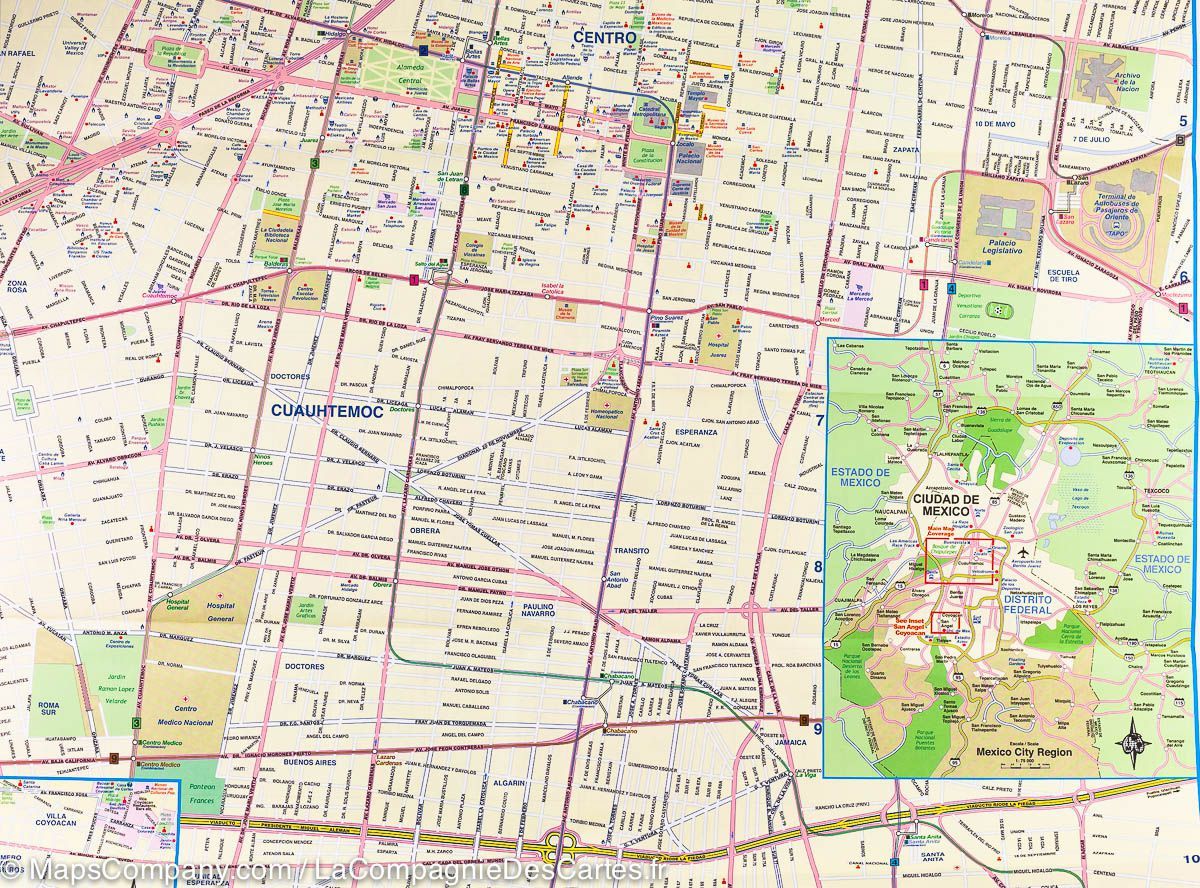Click the blue line 4 marker near Candelaria
Screen dimensions: 1200x888
click(950, 288)
